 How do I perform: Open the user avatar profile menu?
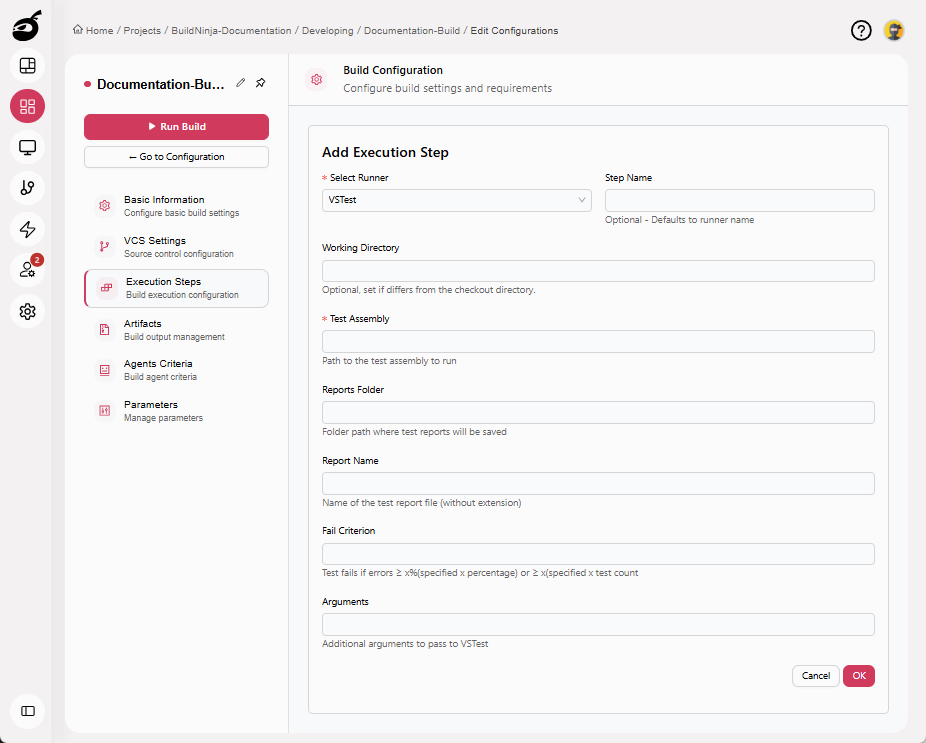(x=894, y=31)
